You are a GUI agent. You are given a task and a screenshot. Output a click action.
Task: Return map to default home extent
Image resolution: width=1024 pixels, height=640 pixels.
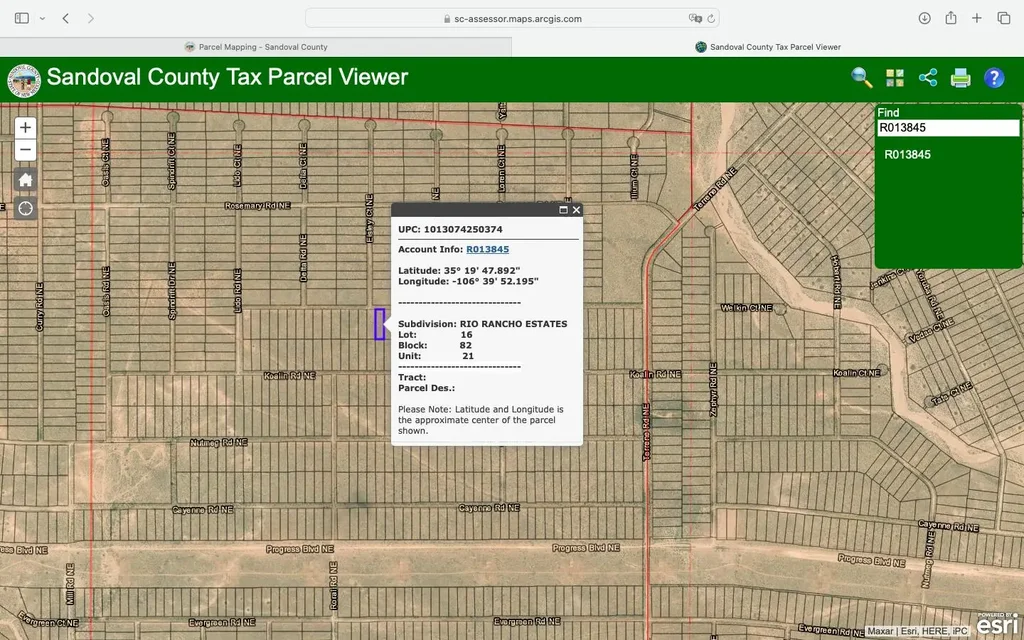tap(25, 180)
